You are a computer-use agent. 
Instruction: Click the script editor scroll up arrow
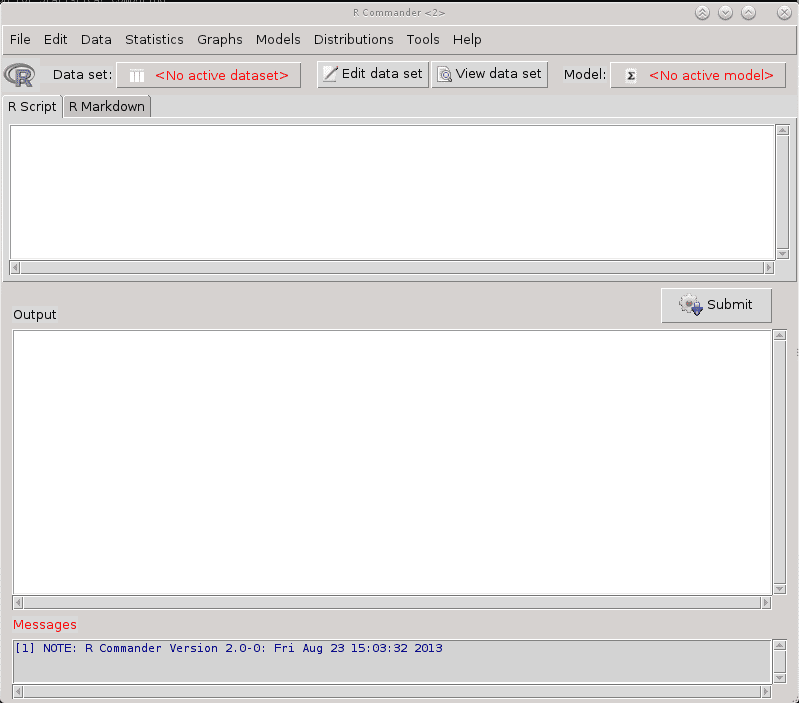783,130
